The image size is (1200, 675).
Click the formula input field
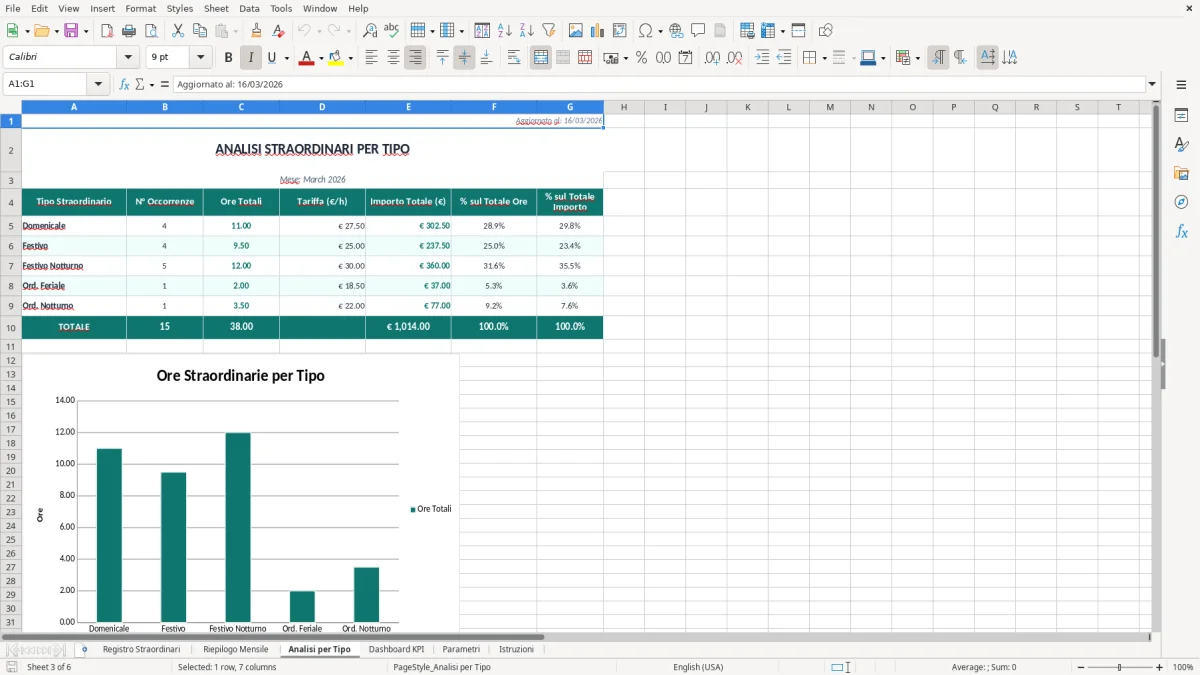pos(658,84)
